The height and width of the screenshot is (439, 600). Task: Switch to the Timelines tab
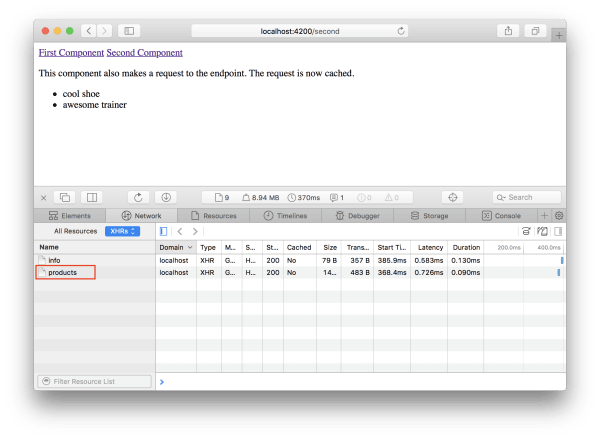(285, 216)
